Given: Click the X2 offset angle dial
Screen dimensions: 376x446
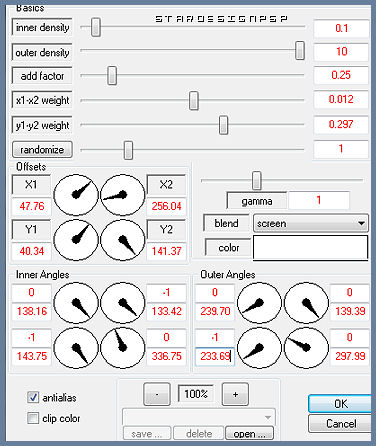Looking at the screenshot, I should click(123, 195).
